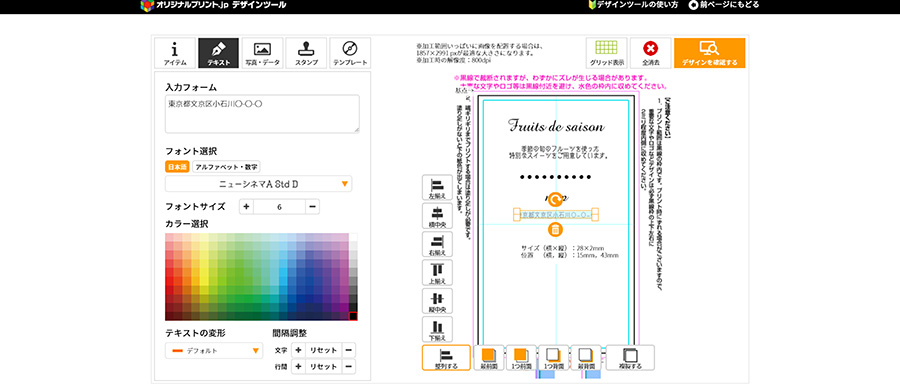The width and height of the screenshot is (900, 384).
Task: Open the ニューシネマA Std D font dropdown
Action: 258,184
